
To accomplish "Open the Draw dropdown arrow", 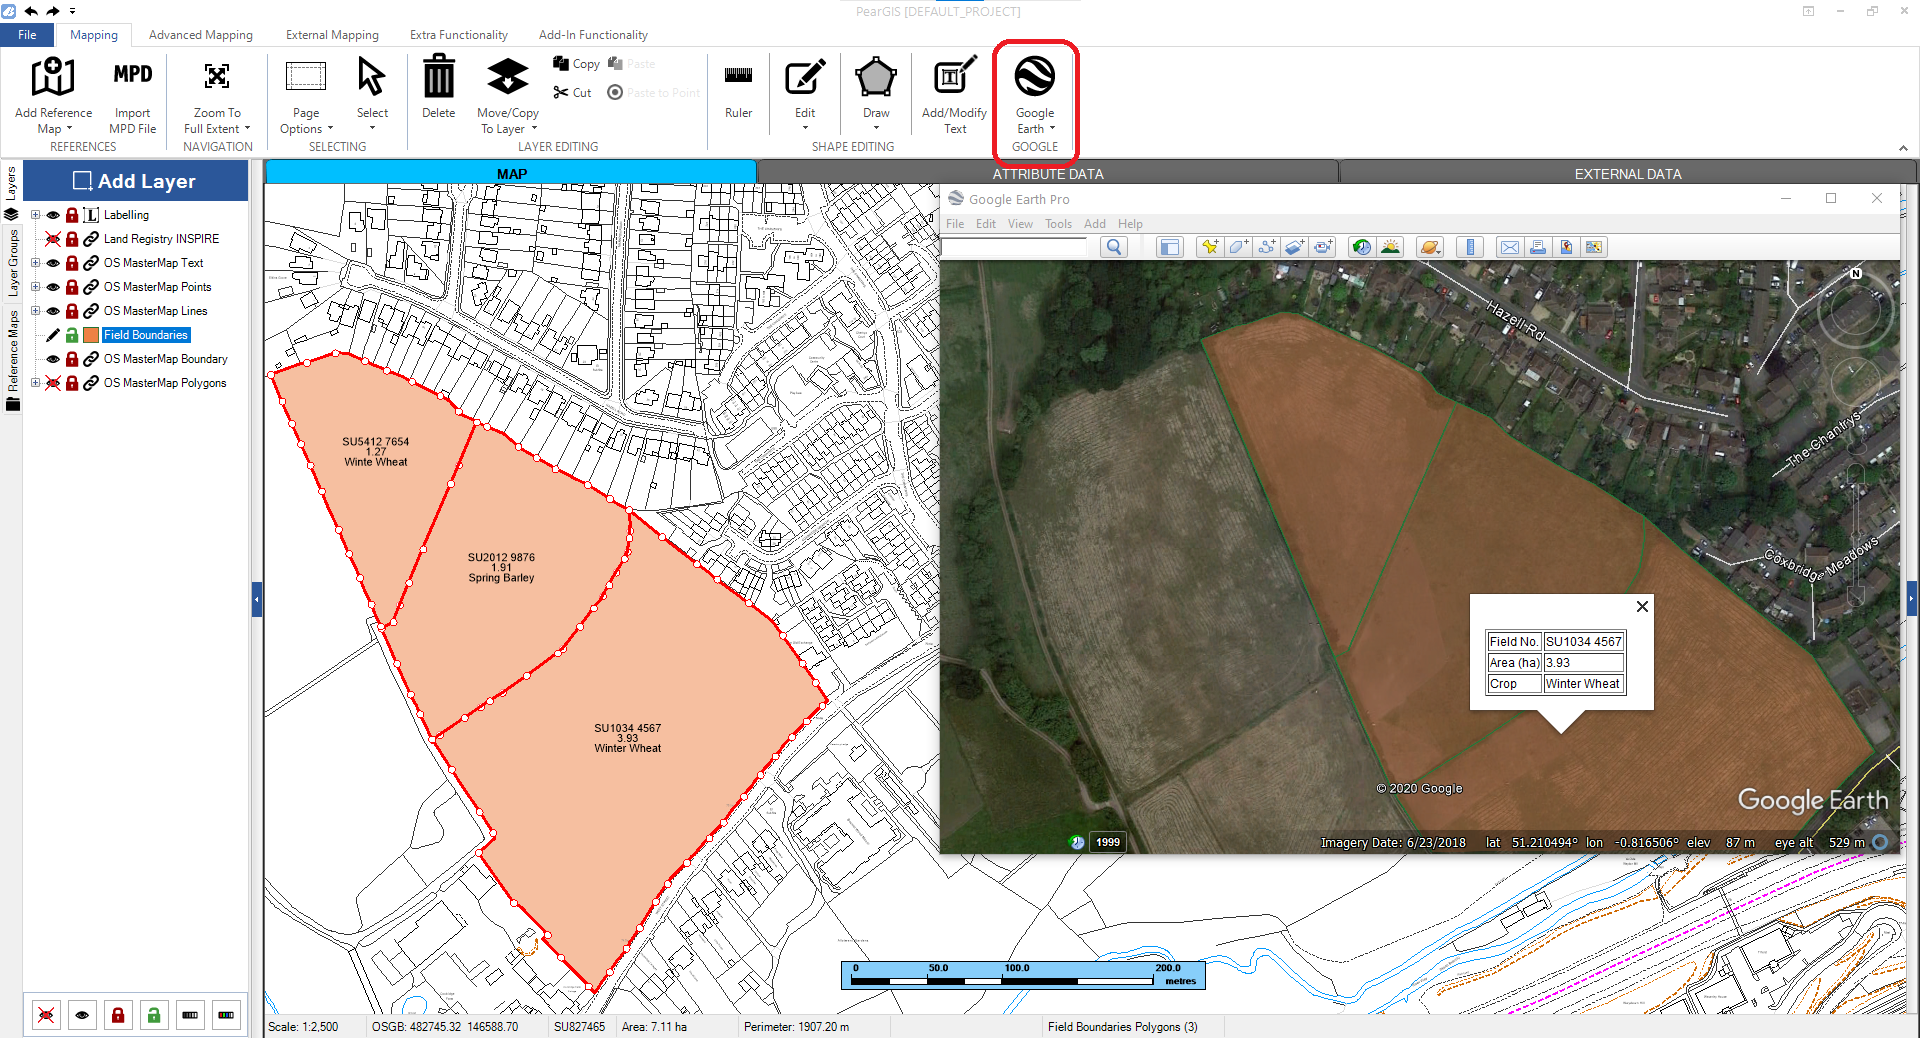I will 876,128.
